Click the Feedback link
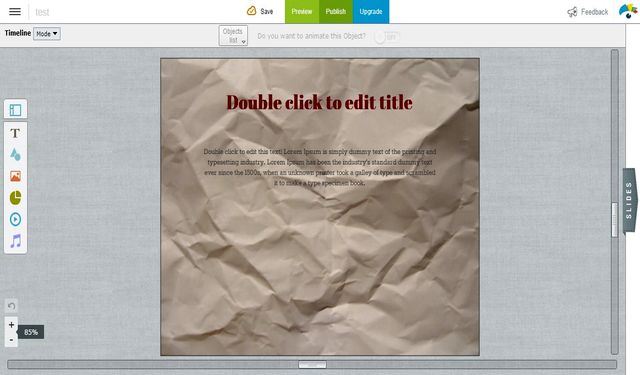 tap(594, 12)
